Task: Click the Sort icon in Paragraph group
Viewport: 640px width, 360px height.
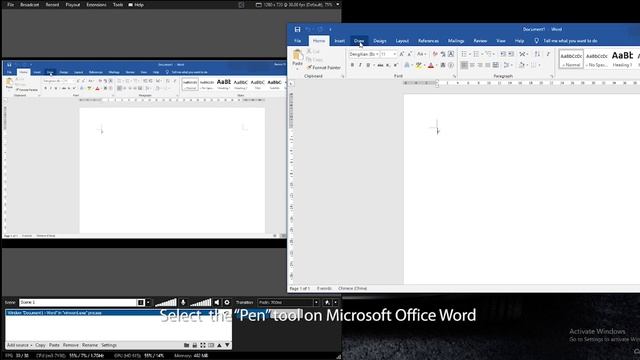Action: coord(537,54)
